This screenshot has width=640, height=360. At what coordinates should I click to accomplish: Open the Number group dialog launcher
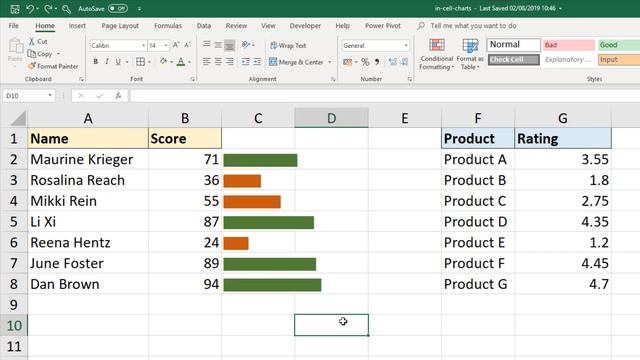click(409, 79)
